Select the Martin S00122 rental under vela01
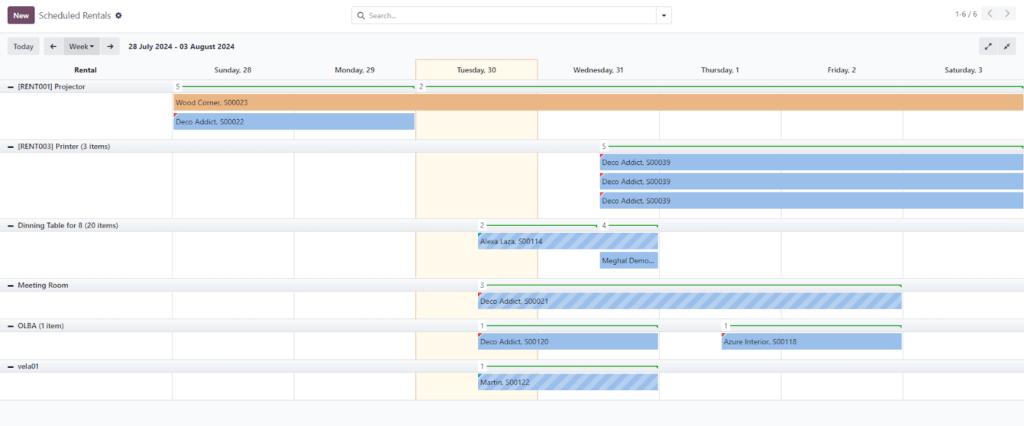The width and height of the screenshot is (1024, 426). coord(567,382)
